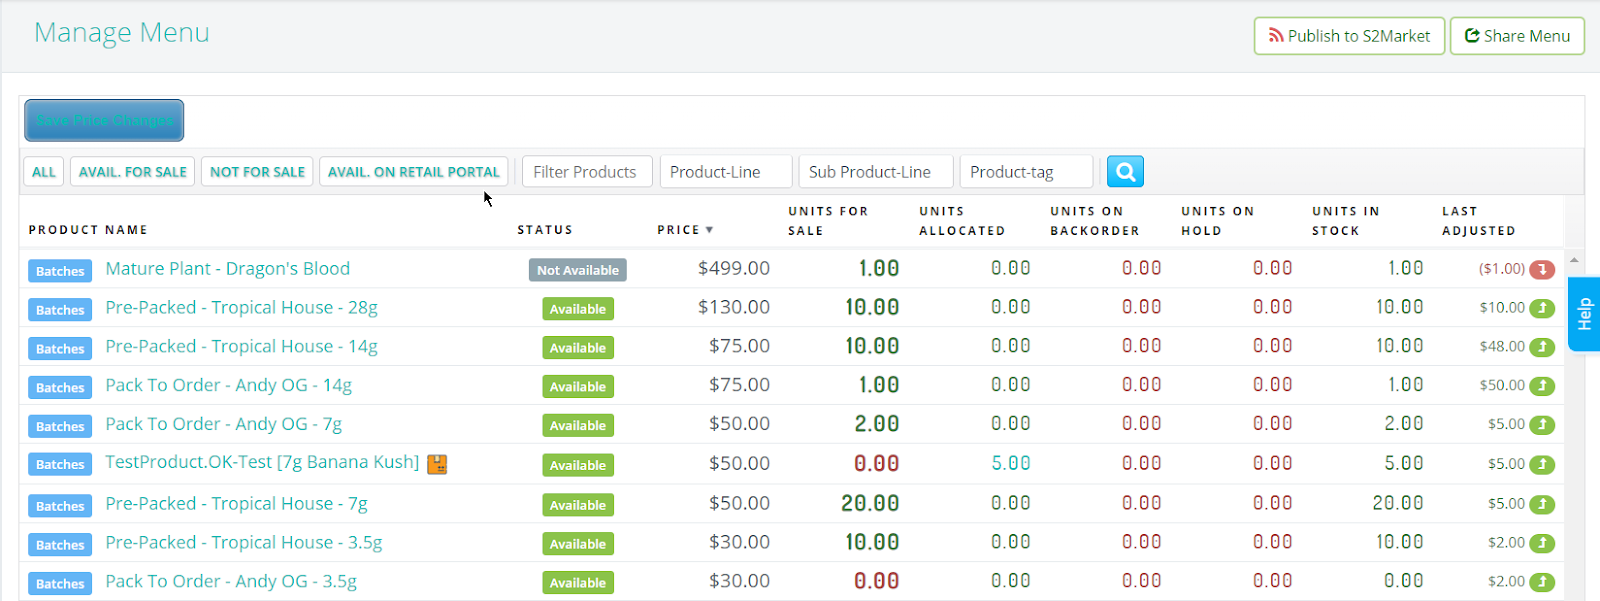
Task: Open the Product-Line dropdown filter
Action: [x=726, y=172]
